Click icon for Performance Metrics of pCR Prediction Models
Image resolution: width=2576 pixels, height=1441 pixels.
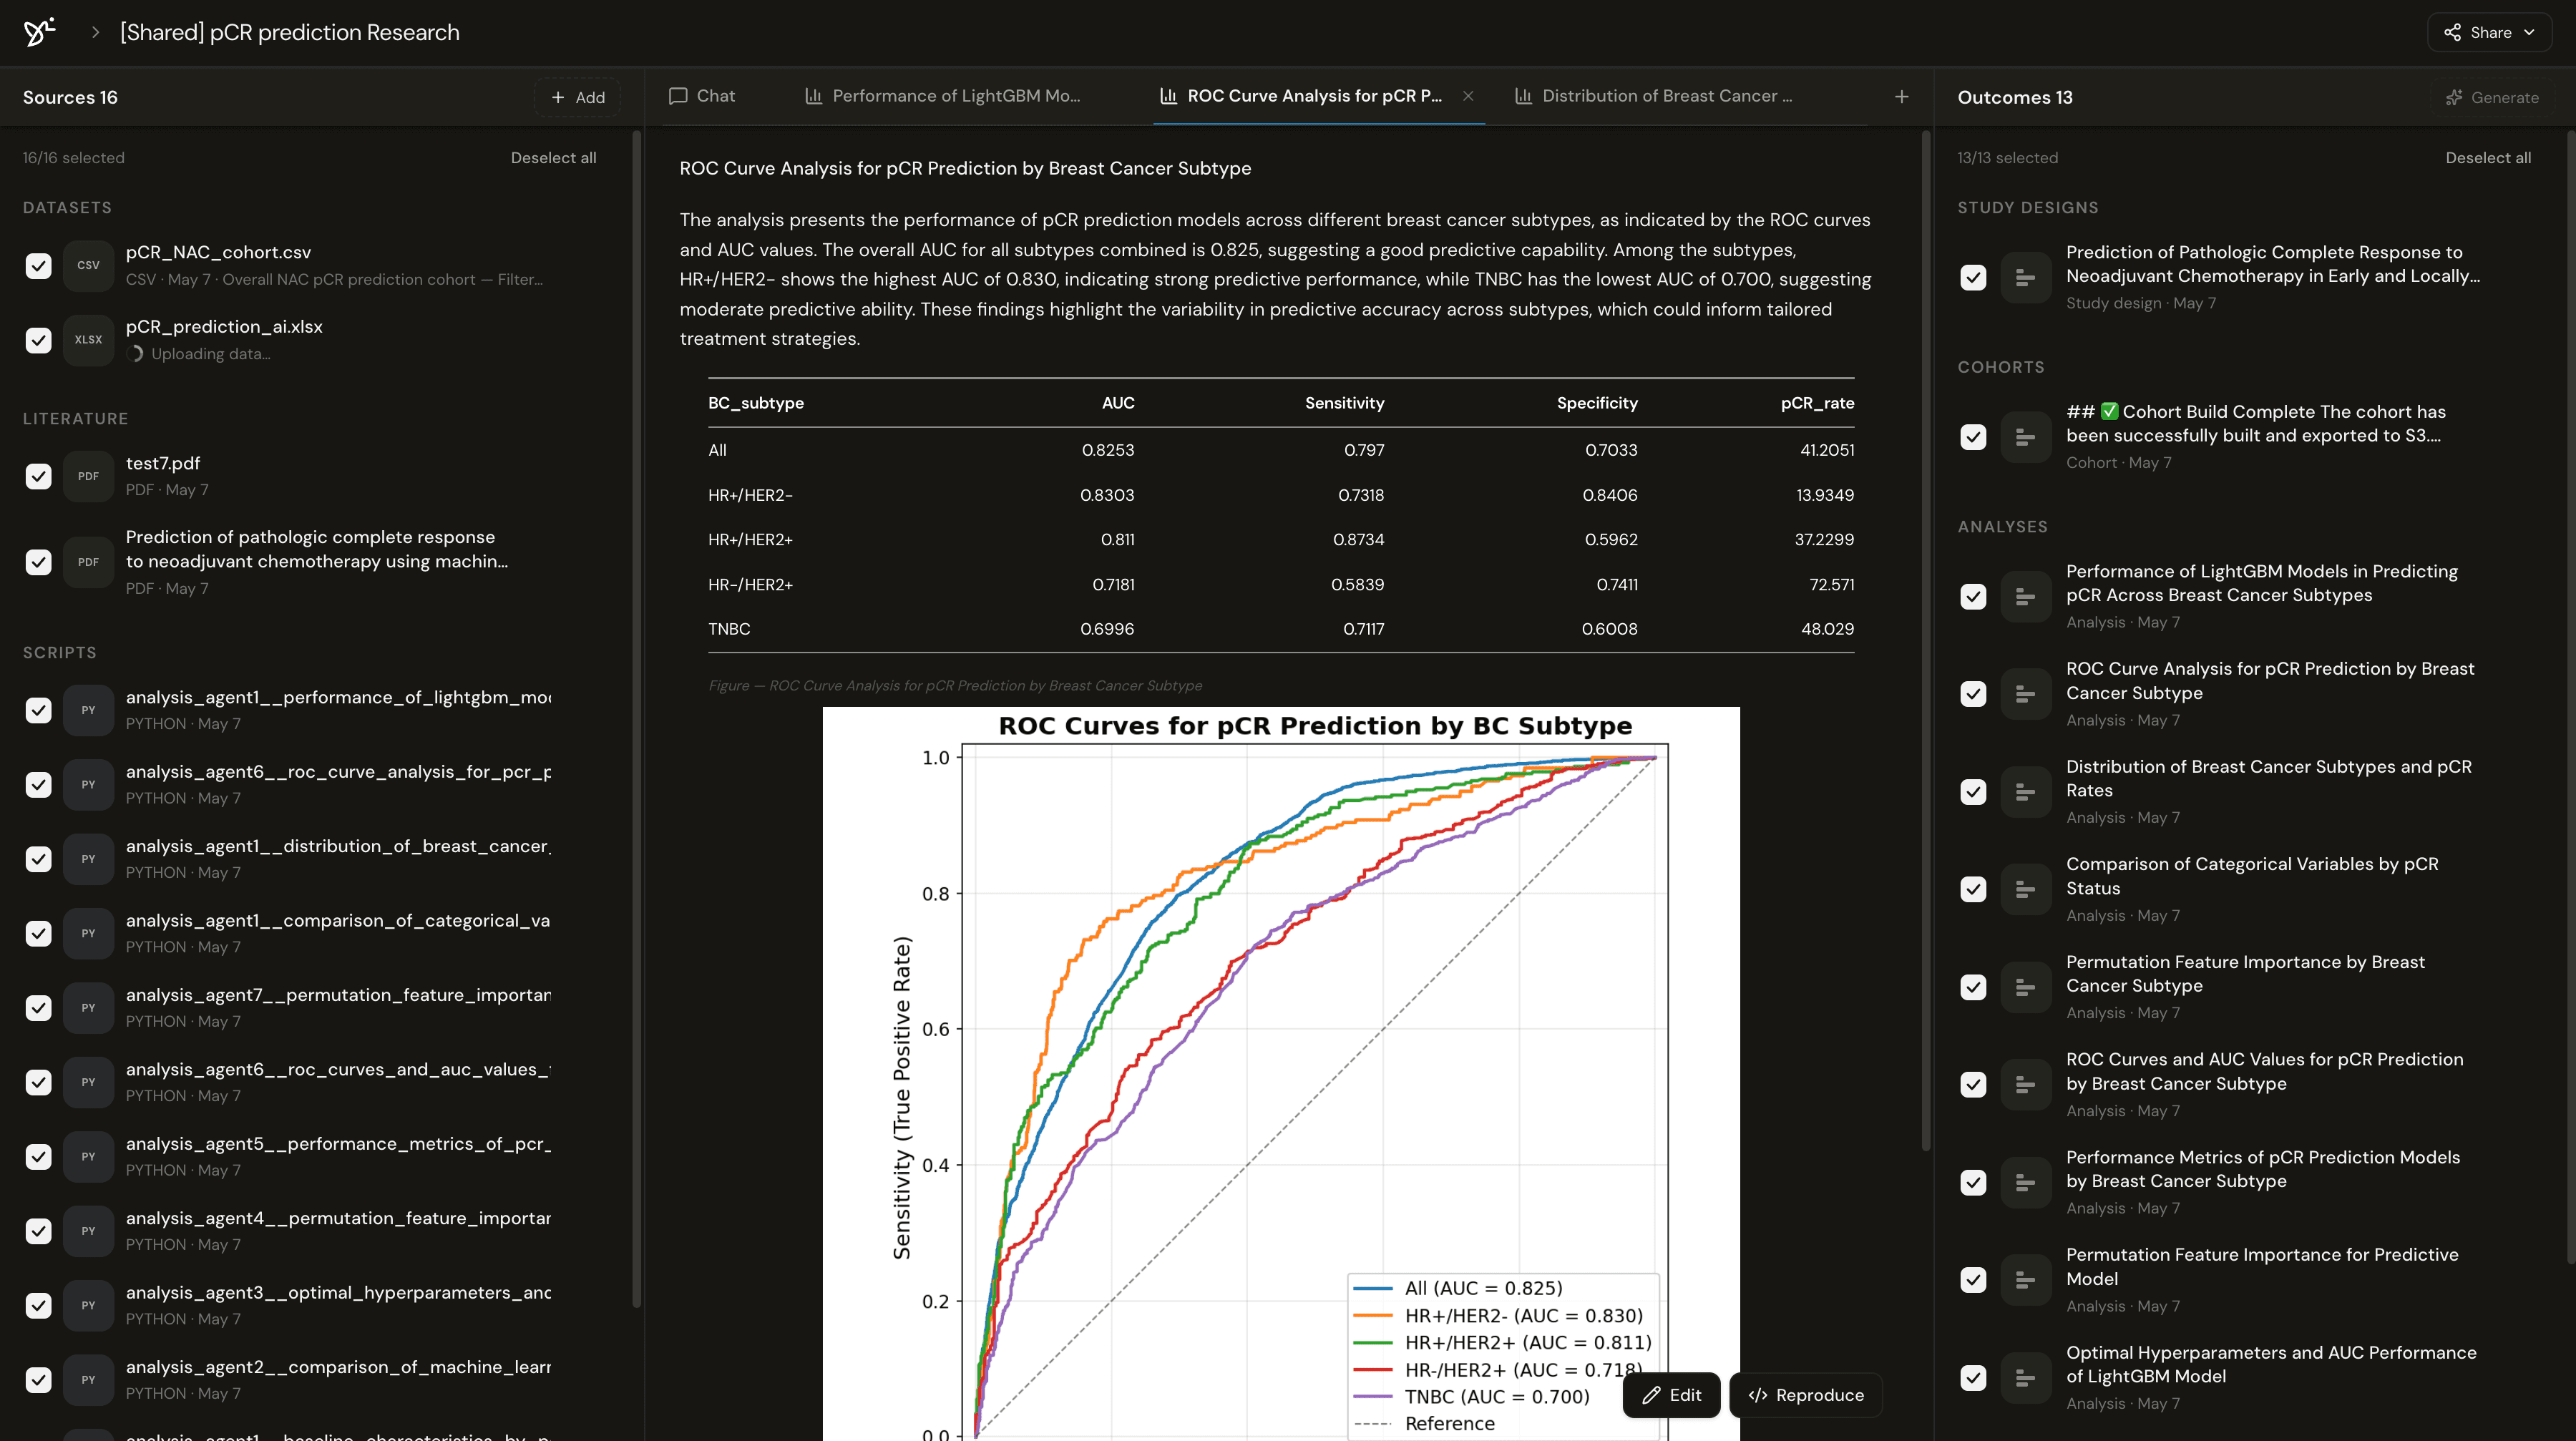point(2025,1182)
